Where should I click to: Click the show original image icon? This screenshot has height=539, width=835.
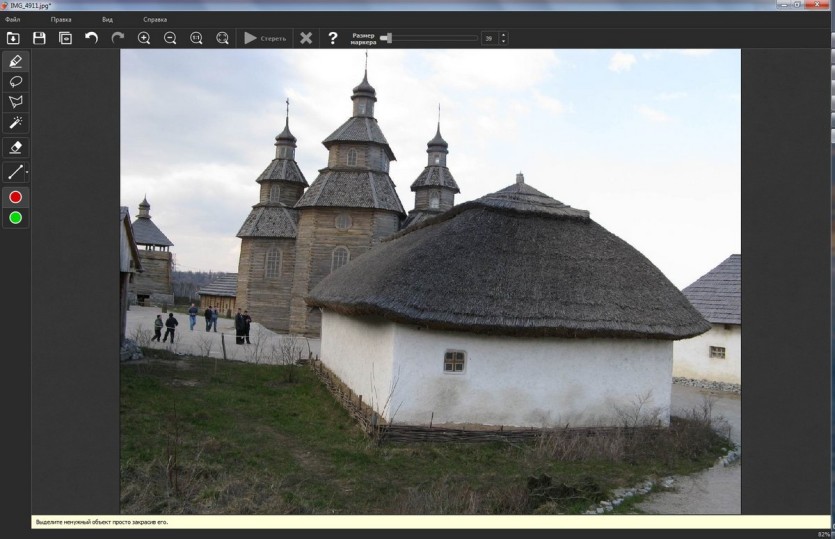pos(65,38)
